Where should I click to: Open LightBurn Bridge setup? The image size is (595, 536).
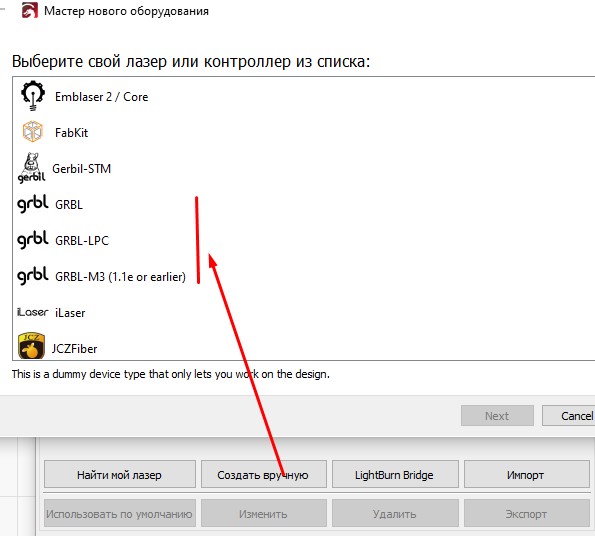click(395, 475)
